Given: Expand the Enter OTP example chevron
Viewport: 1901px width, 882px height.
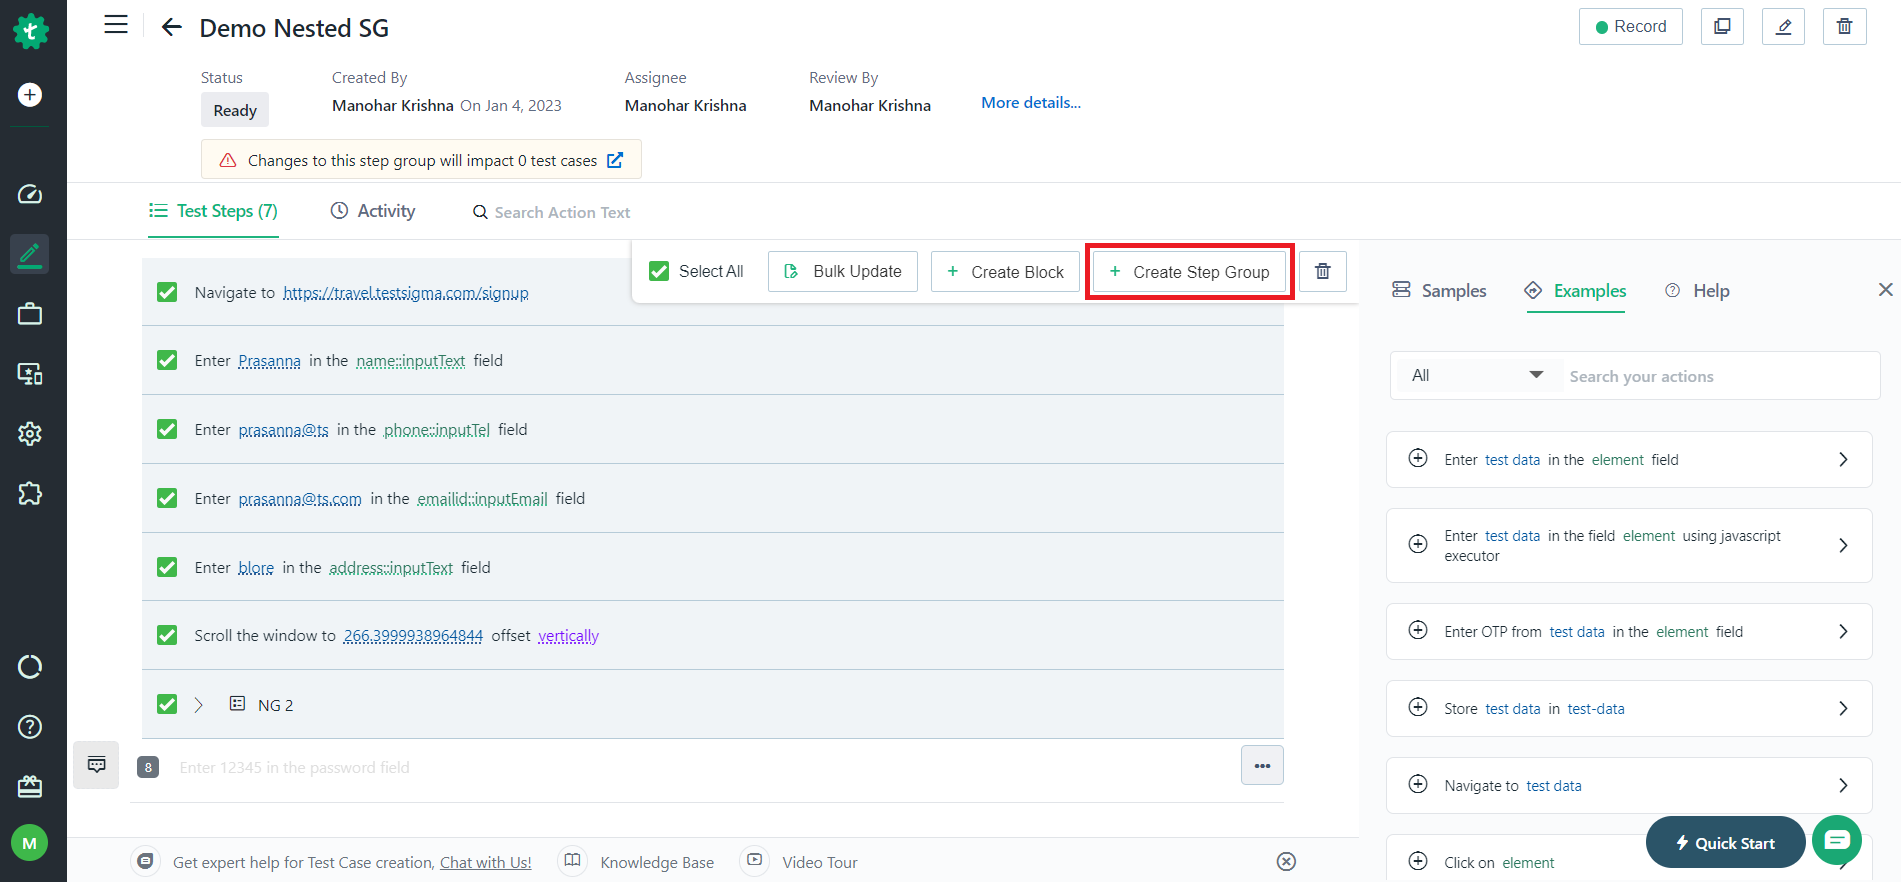Looking at the screenshot, I should point(1843,631).
